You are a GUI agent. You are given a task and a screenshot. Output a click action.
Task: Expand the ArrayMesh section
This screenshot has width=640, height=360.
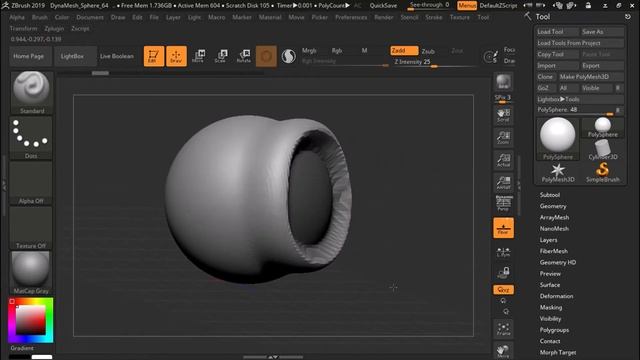click(554, 218)
